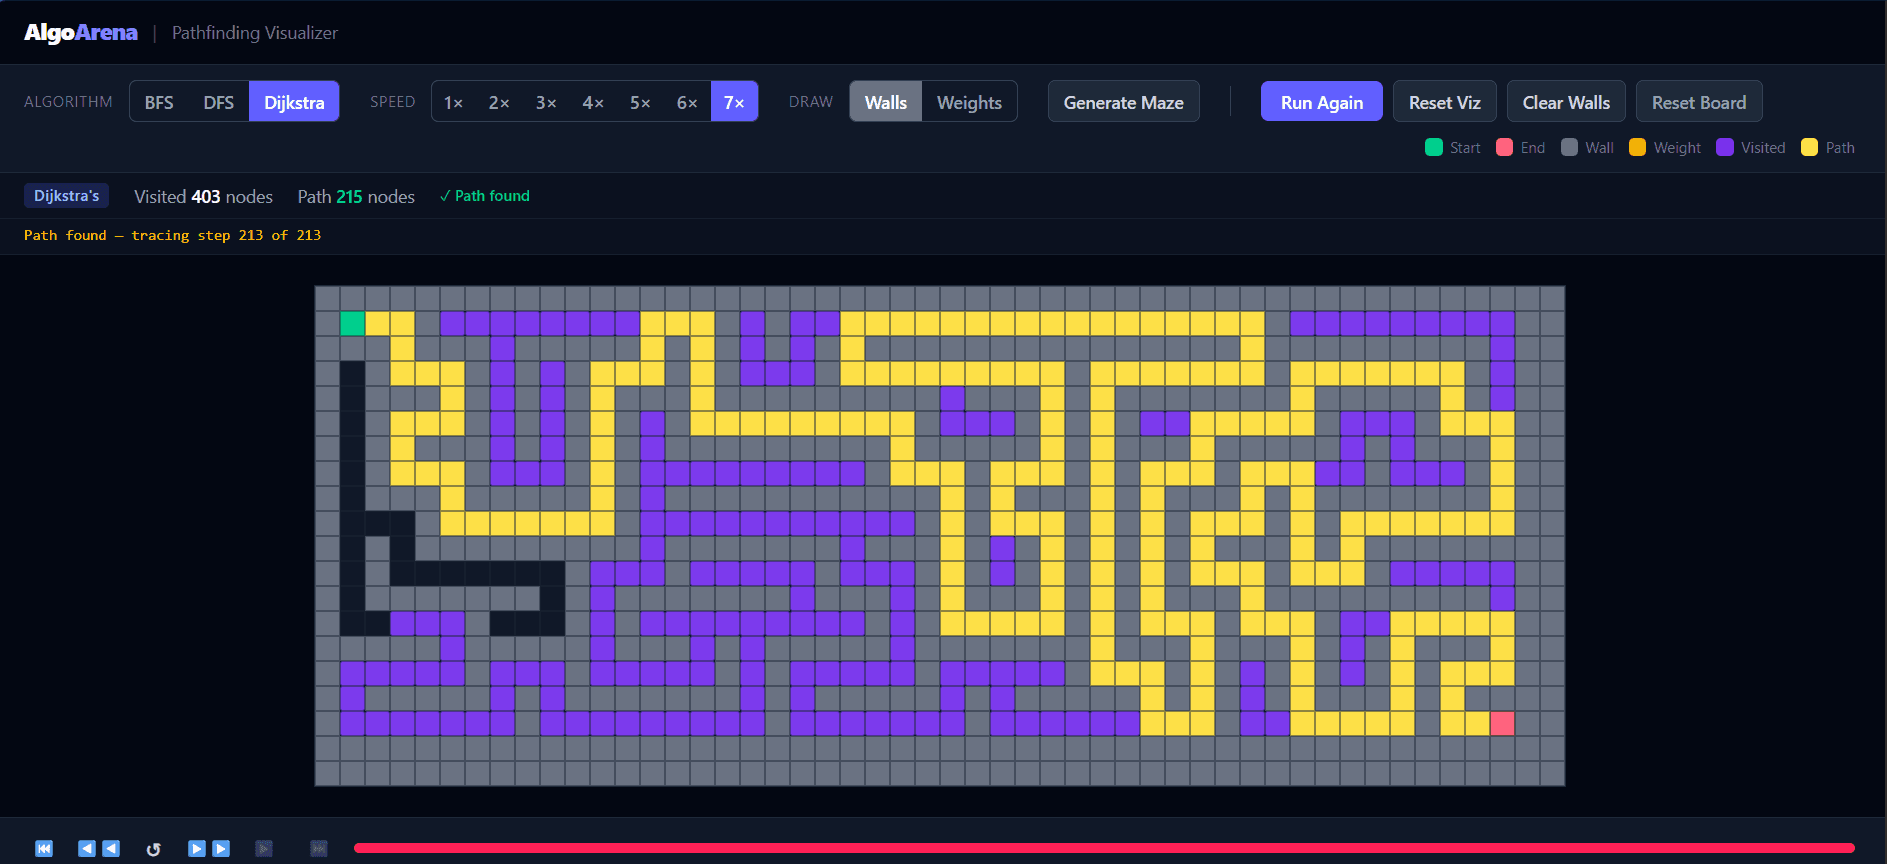Click the Path legend entry
Viewport: 1887px width, 864px height.
tap(1828, 147)
